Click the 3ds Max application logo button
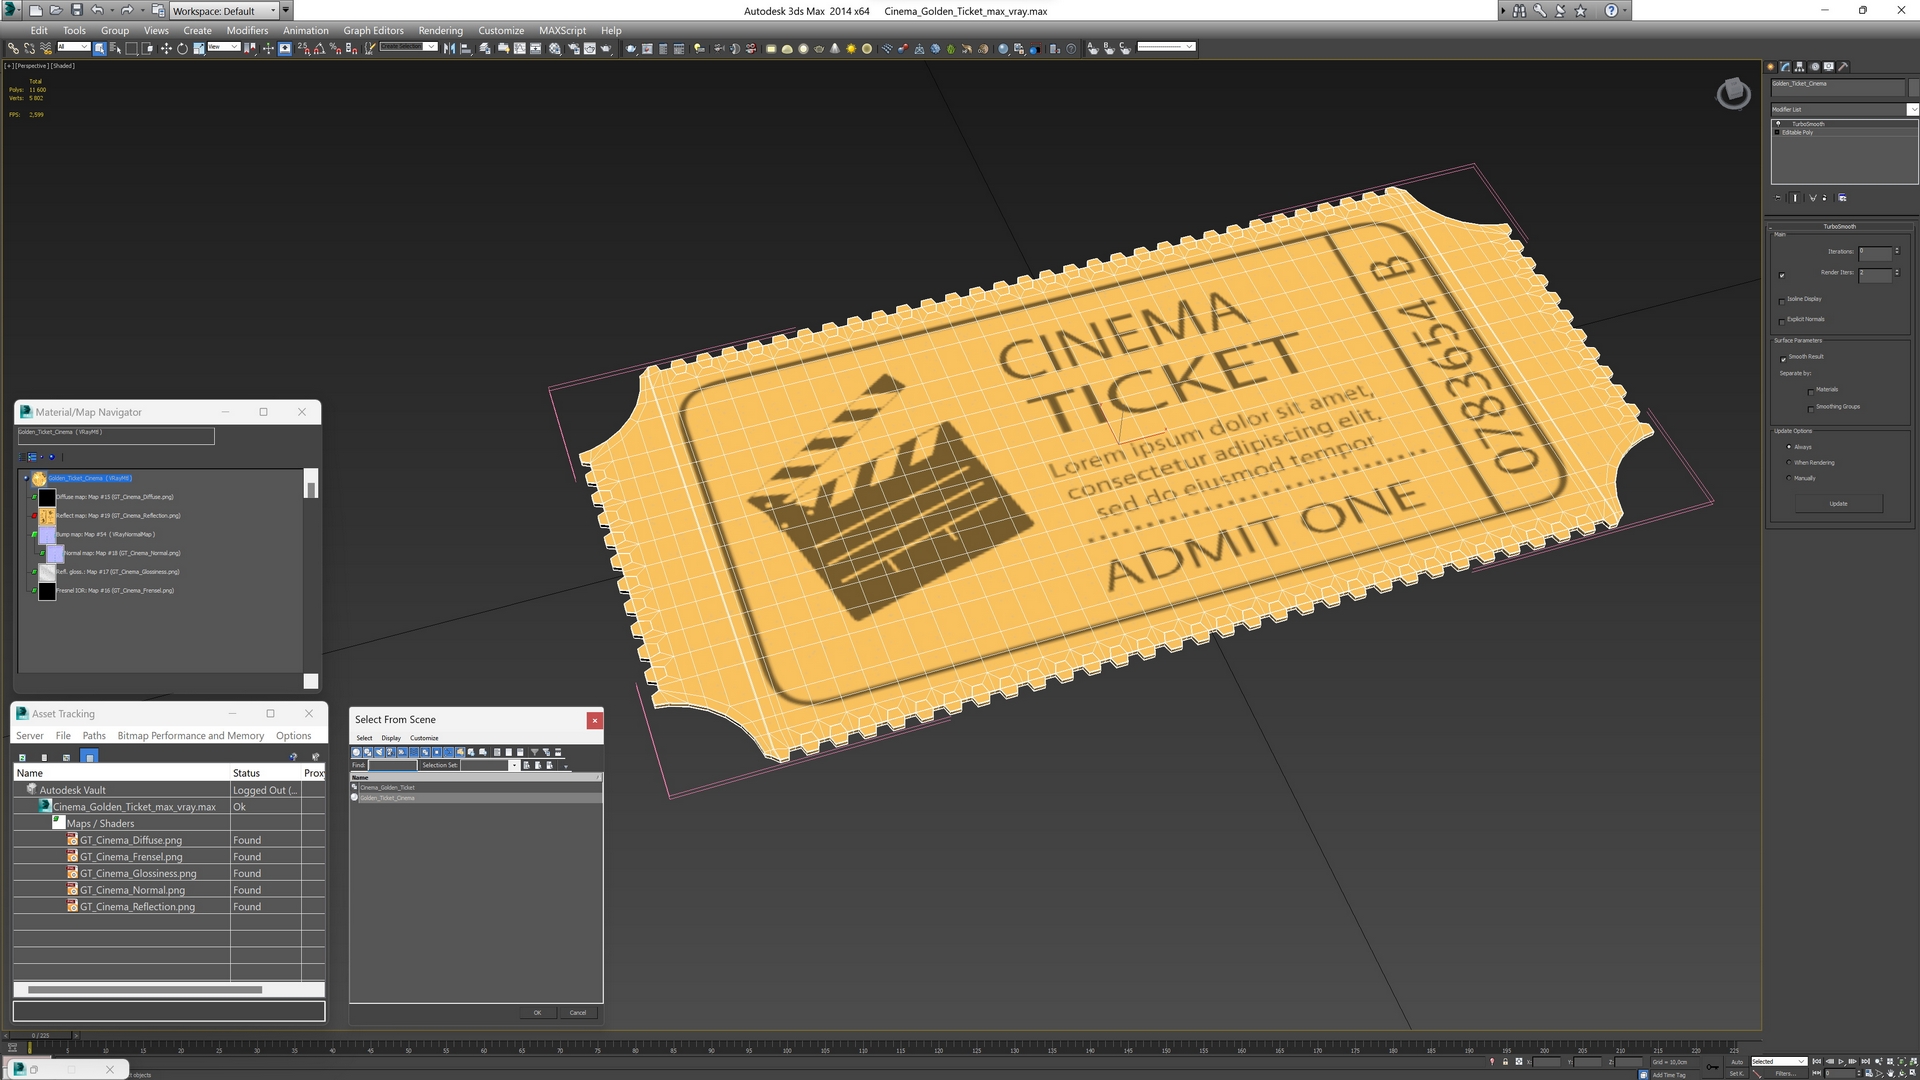This screenshot has width=1920, height=1080. click(x=12, y=10)
